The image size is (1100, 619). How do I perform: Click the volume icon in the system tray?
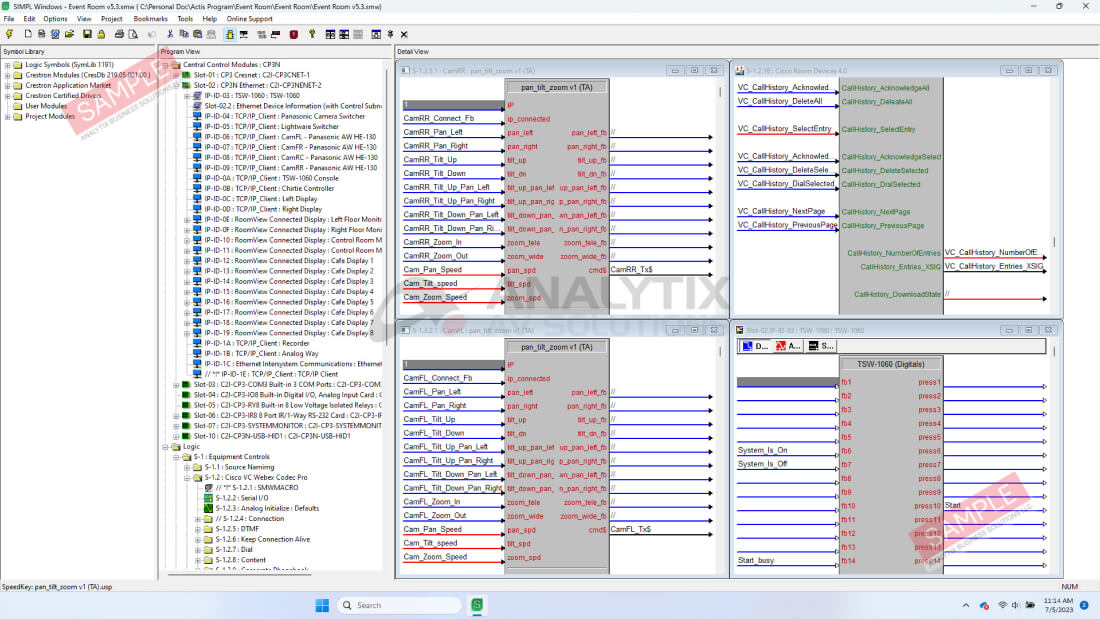point(1015,605)
